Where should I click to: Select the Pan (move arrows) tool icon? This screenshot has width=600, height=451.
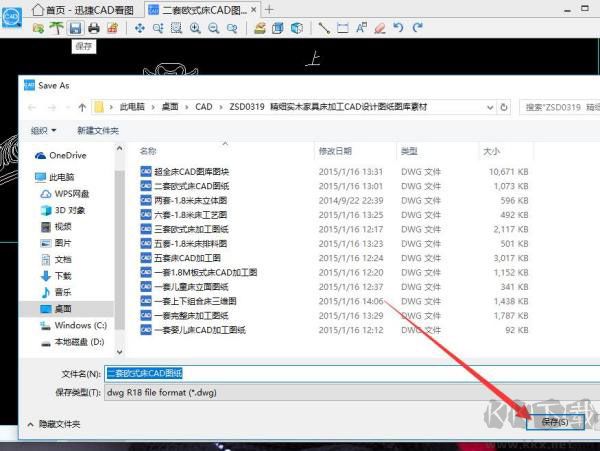pos(139,28)
